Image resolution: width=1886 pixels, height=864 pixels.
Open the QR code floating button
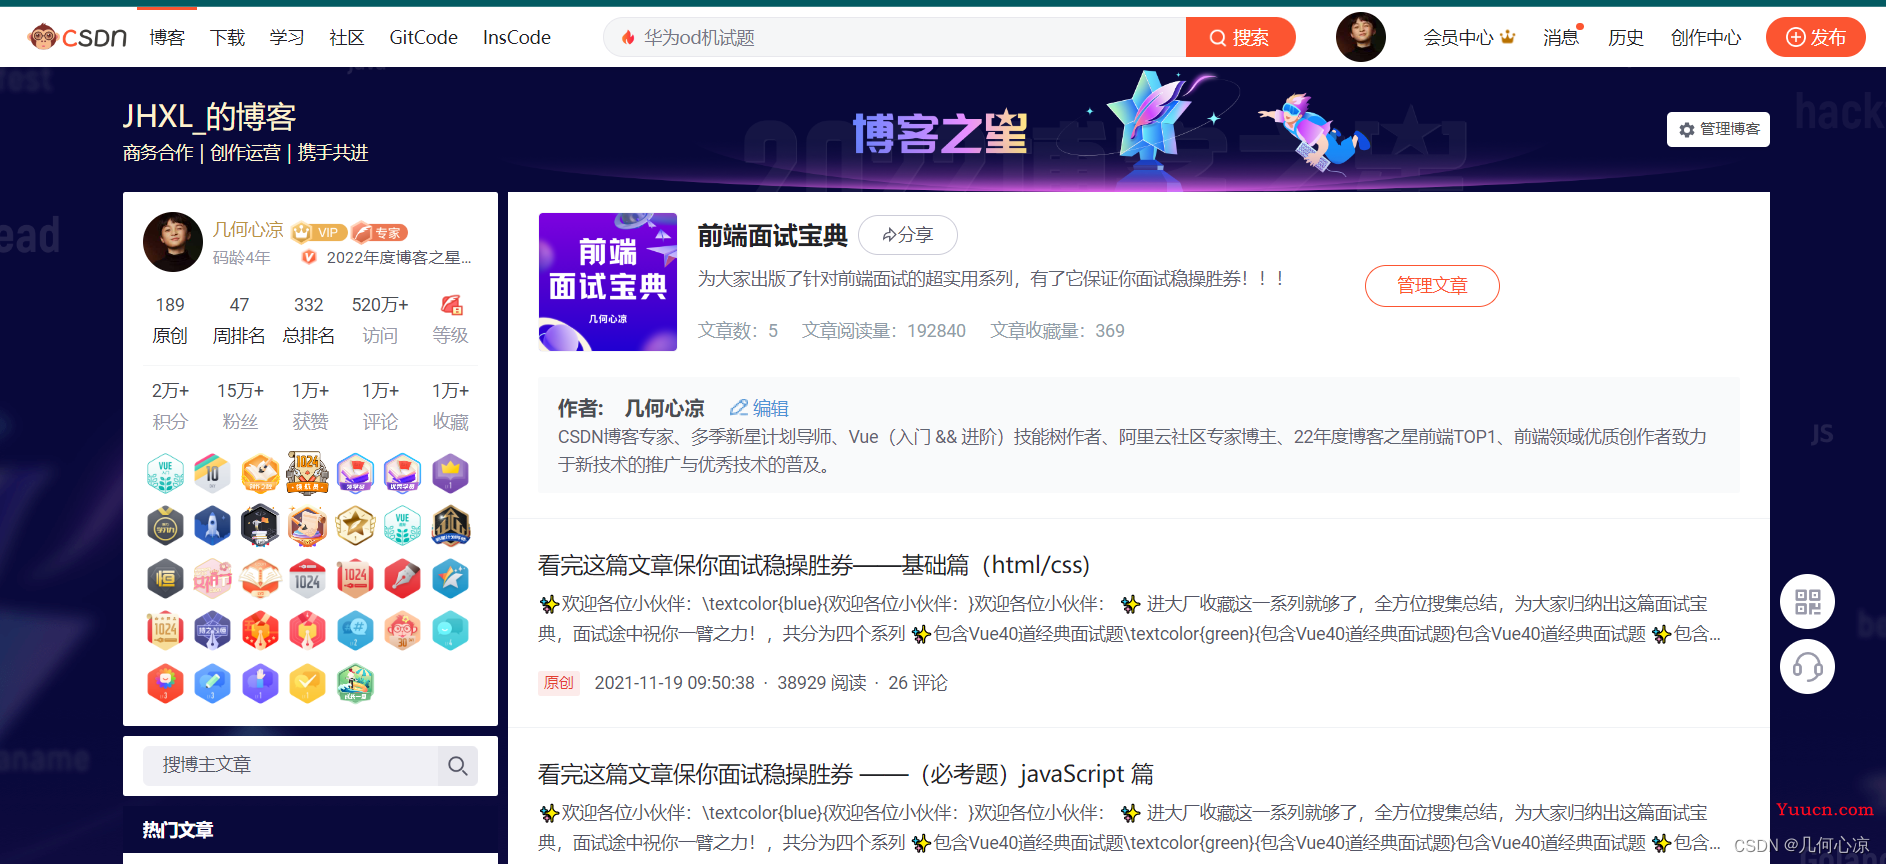(x=1807, y=602)
